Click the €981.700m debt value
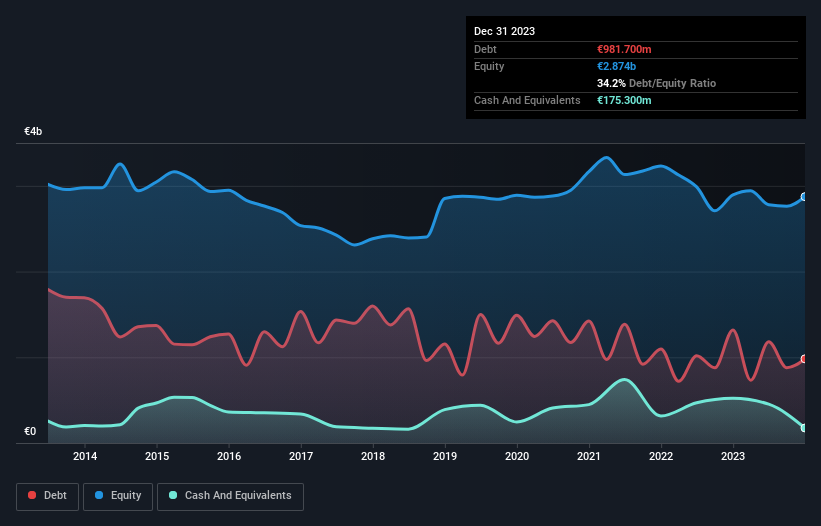The width and height of the screenshot is (821, 526). click(x=624, y=49)
